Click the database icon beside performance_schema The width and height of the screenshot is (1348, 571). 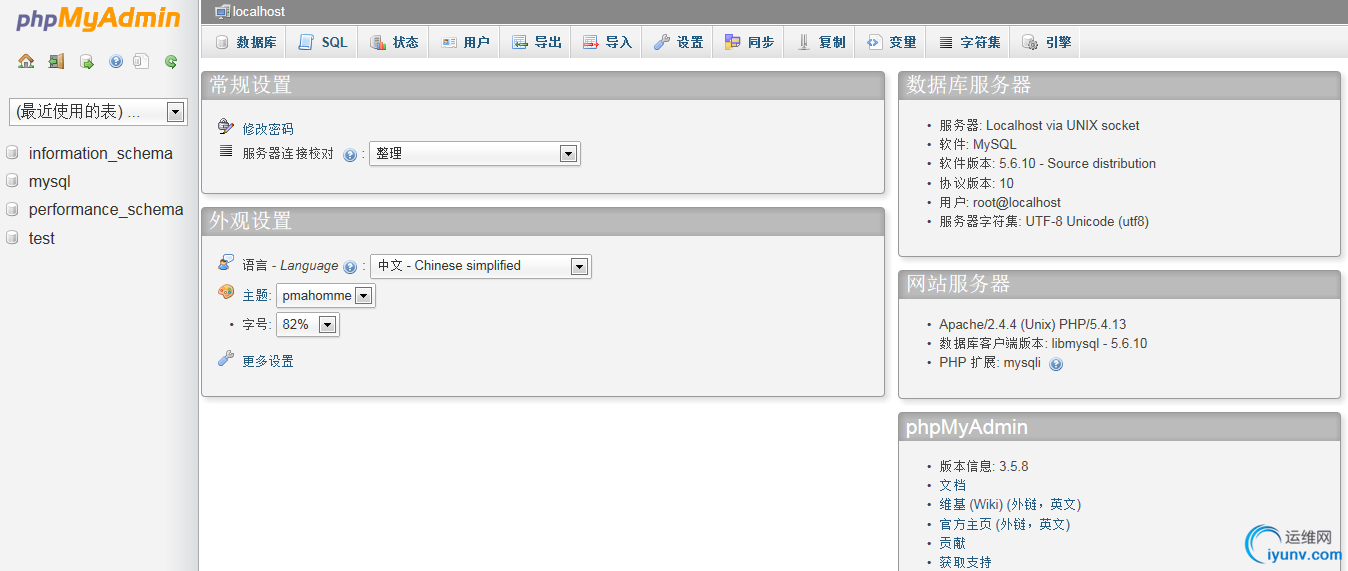click(x=12, y=210)
